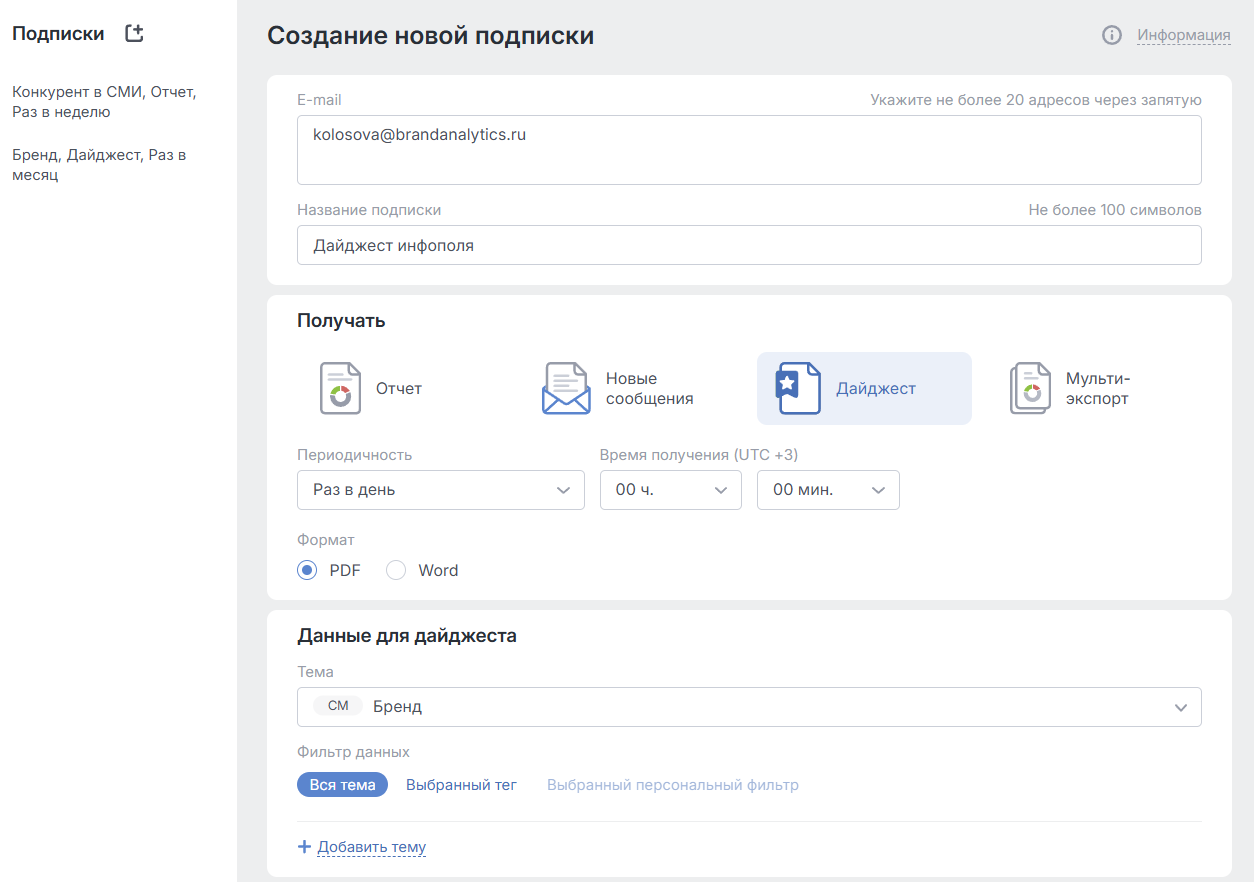Click Данные для дайджеста heading
This screenshot has height=882, width=1254.
407,636
